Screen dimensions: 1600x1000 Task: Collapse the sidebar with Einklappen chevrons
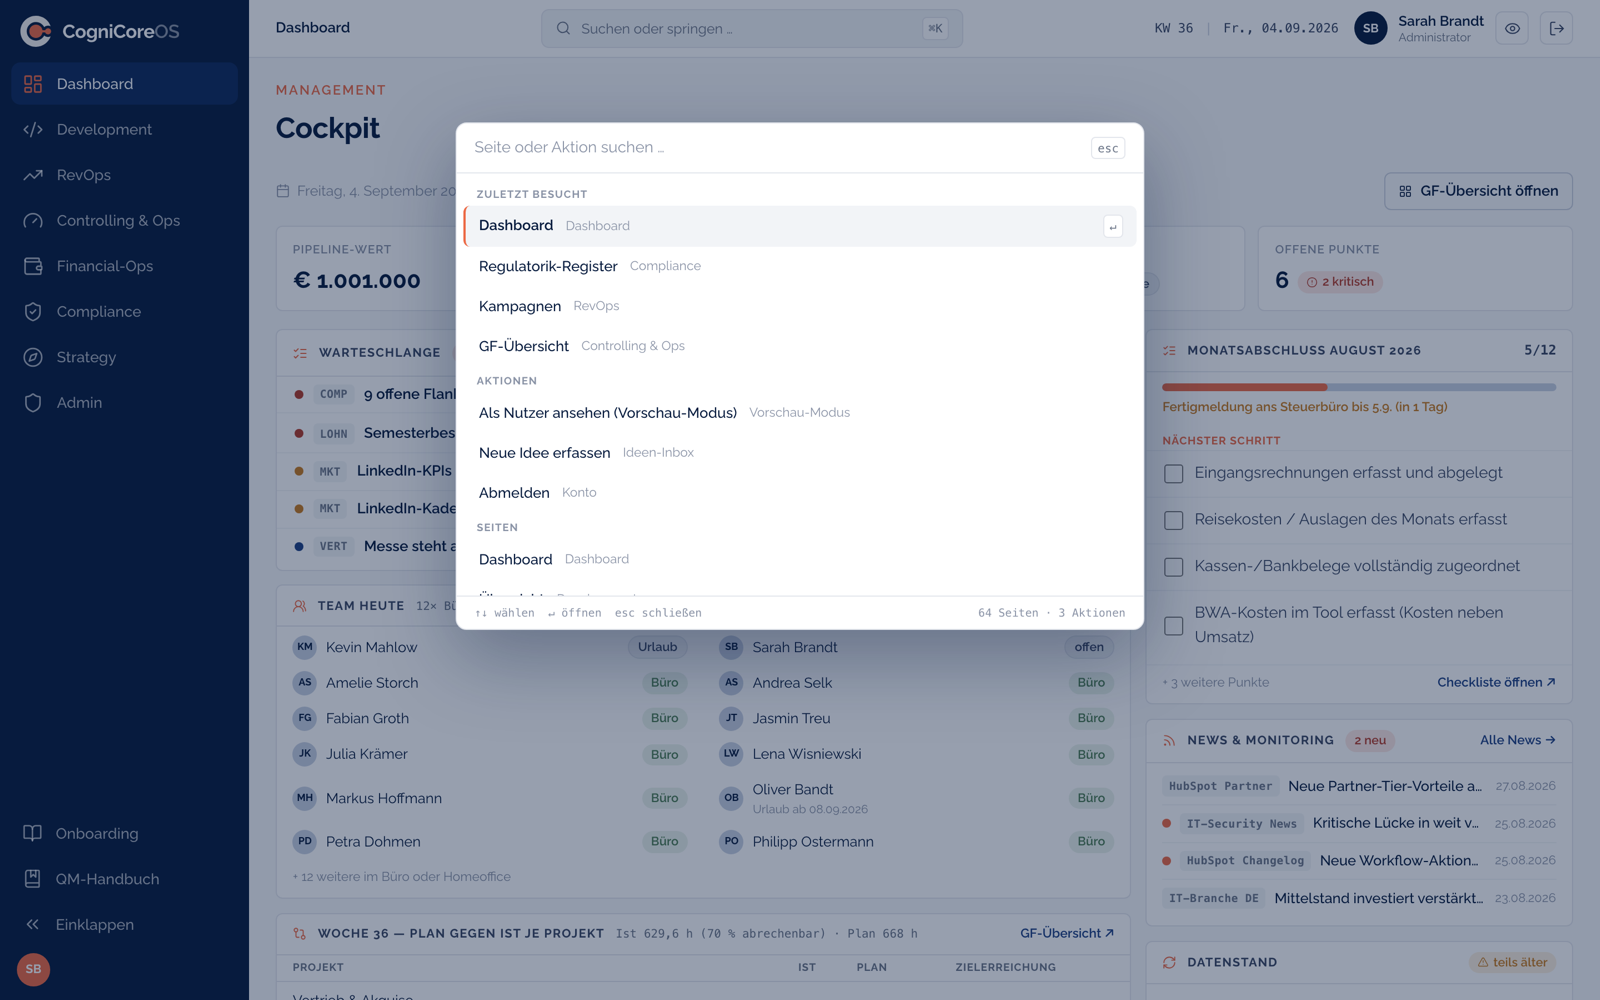click(x=33, y=925)
